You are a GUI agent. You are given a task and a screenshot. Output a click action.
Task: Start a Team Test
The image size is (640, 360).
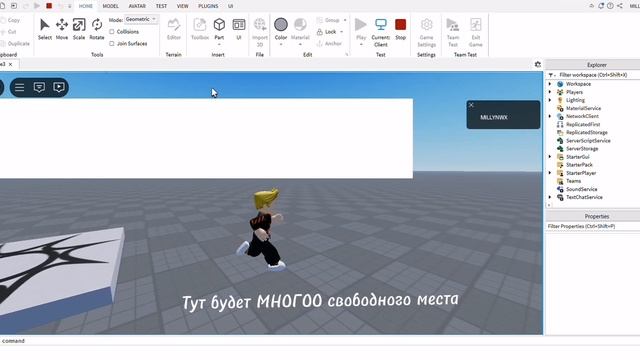tap(453, 32)
